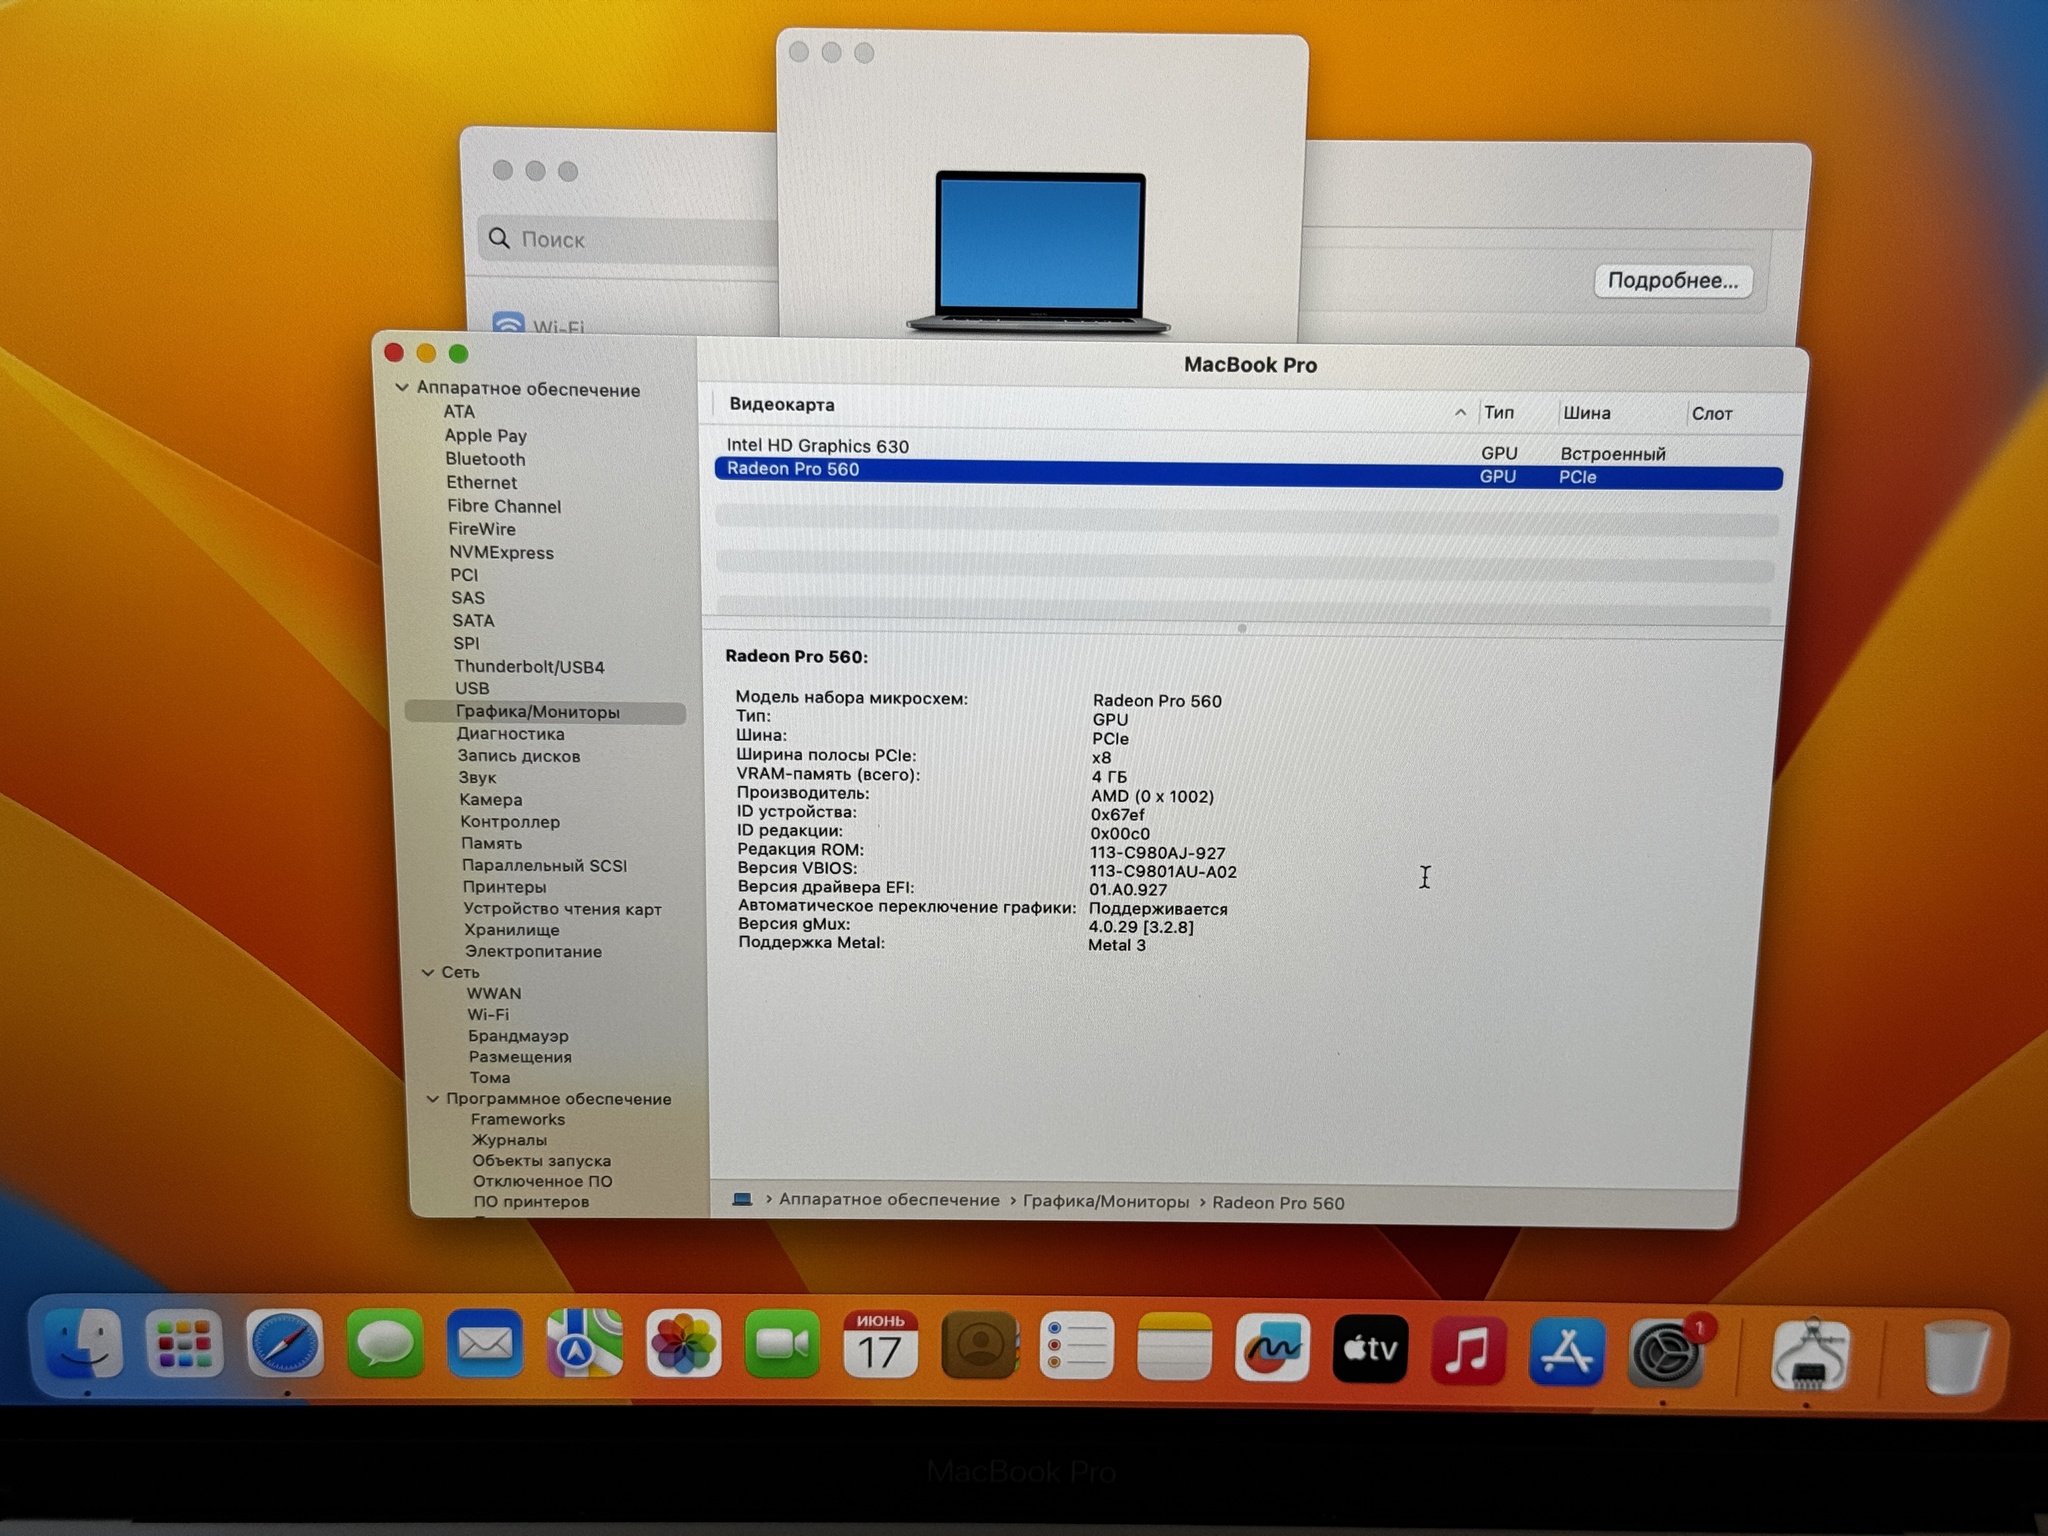Select Radeon Pro 560 row in list
This screenshot has width=2048, height=1536.
point(1248,473)
